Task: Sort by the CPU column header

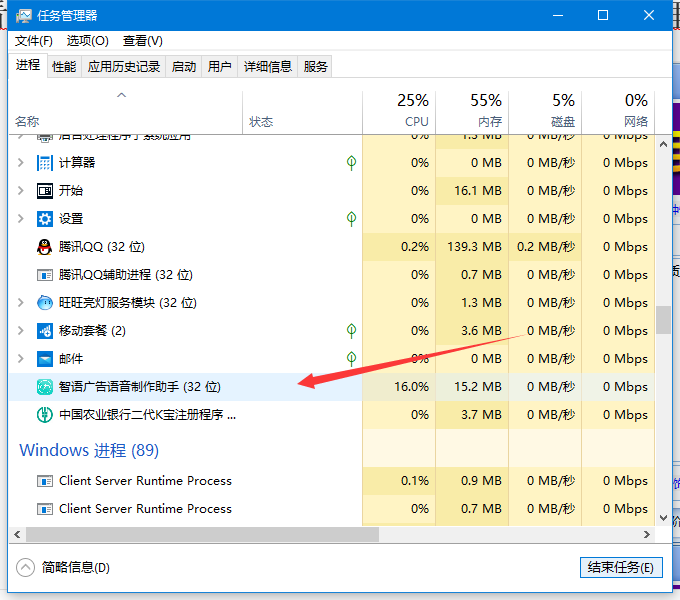Action: tap(399, 113)
